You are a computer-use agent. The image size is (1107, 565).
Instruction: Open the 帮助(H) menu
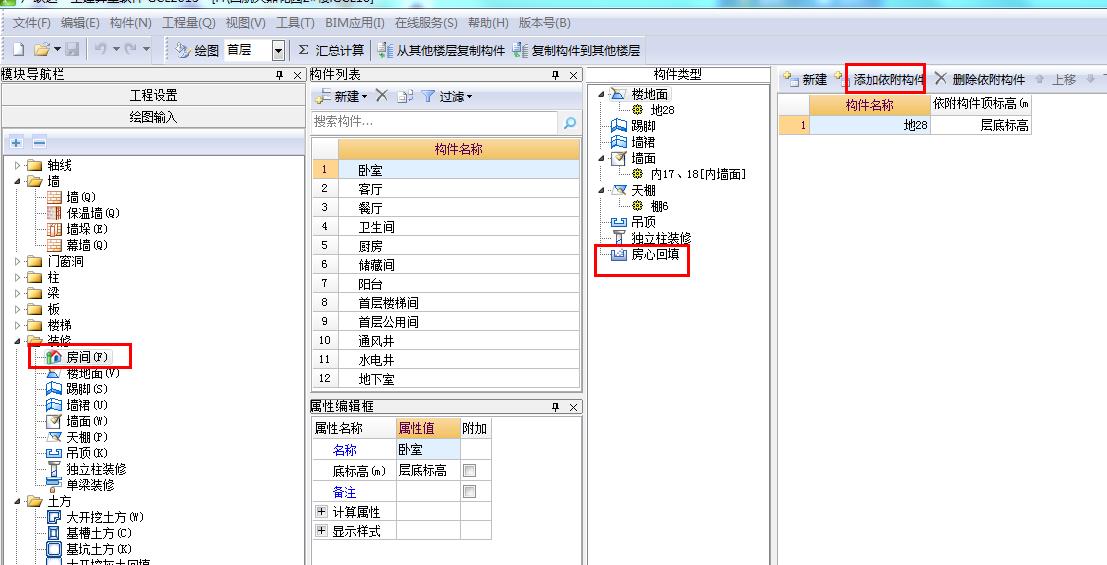488,23
